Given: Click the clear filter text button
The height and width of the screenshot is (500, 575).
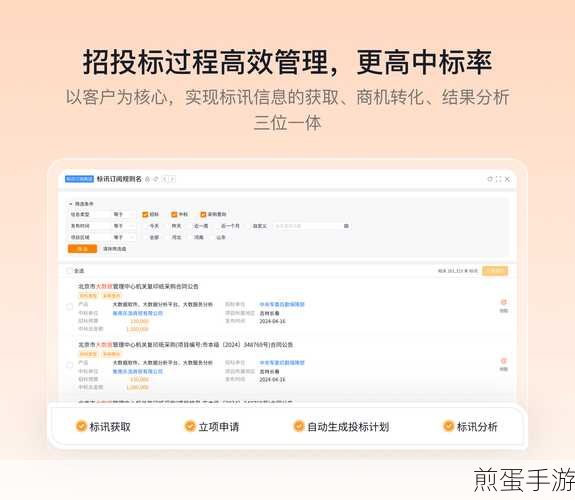Looking at the screenshot, I should click(114, 249).
